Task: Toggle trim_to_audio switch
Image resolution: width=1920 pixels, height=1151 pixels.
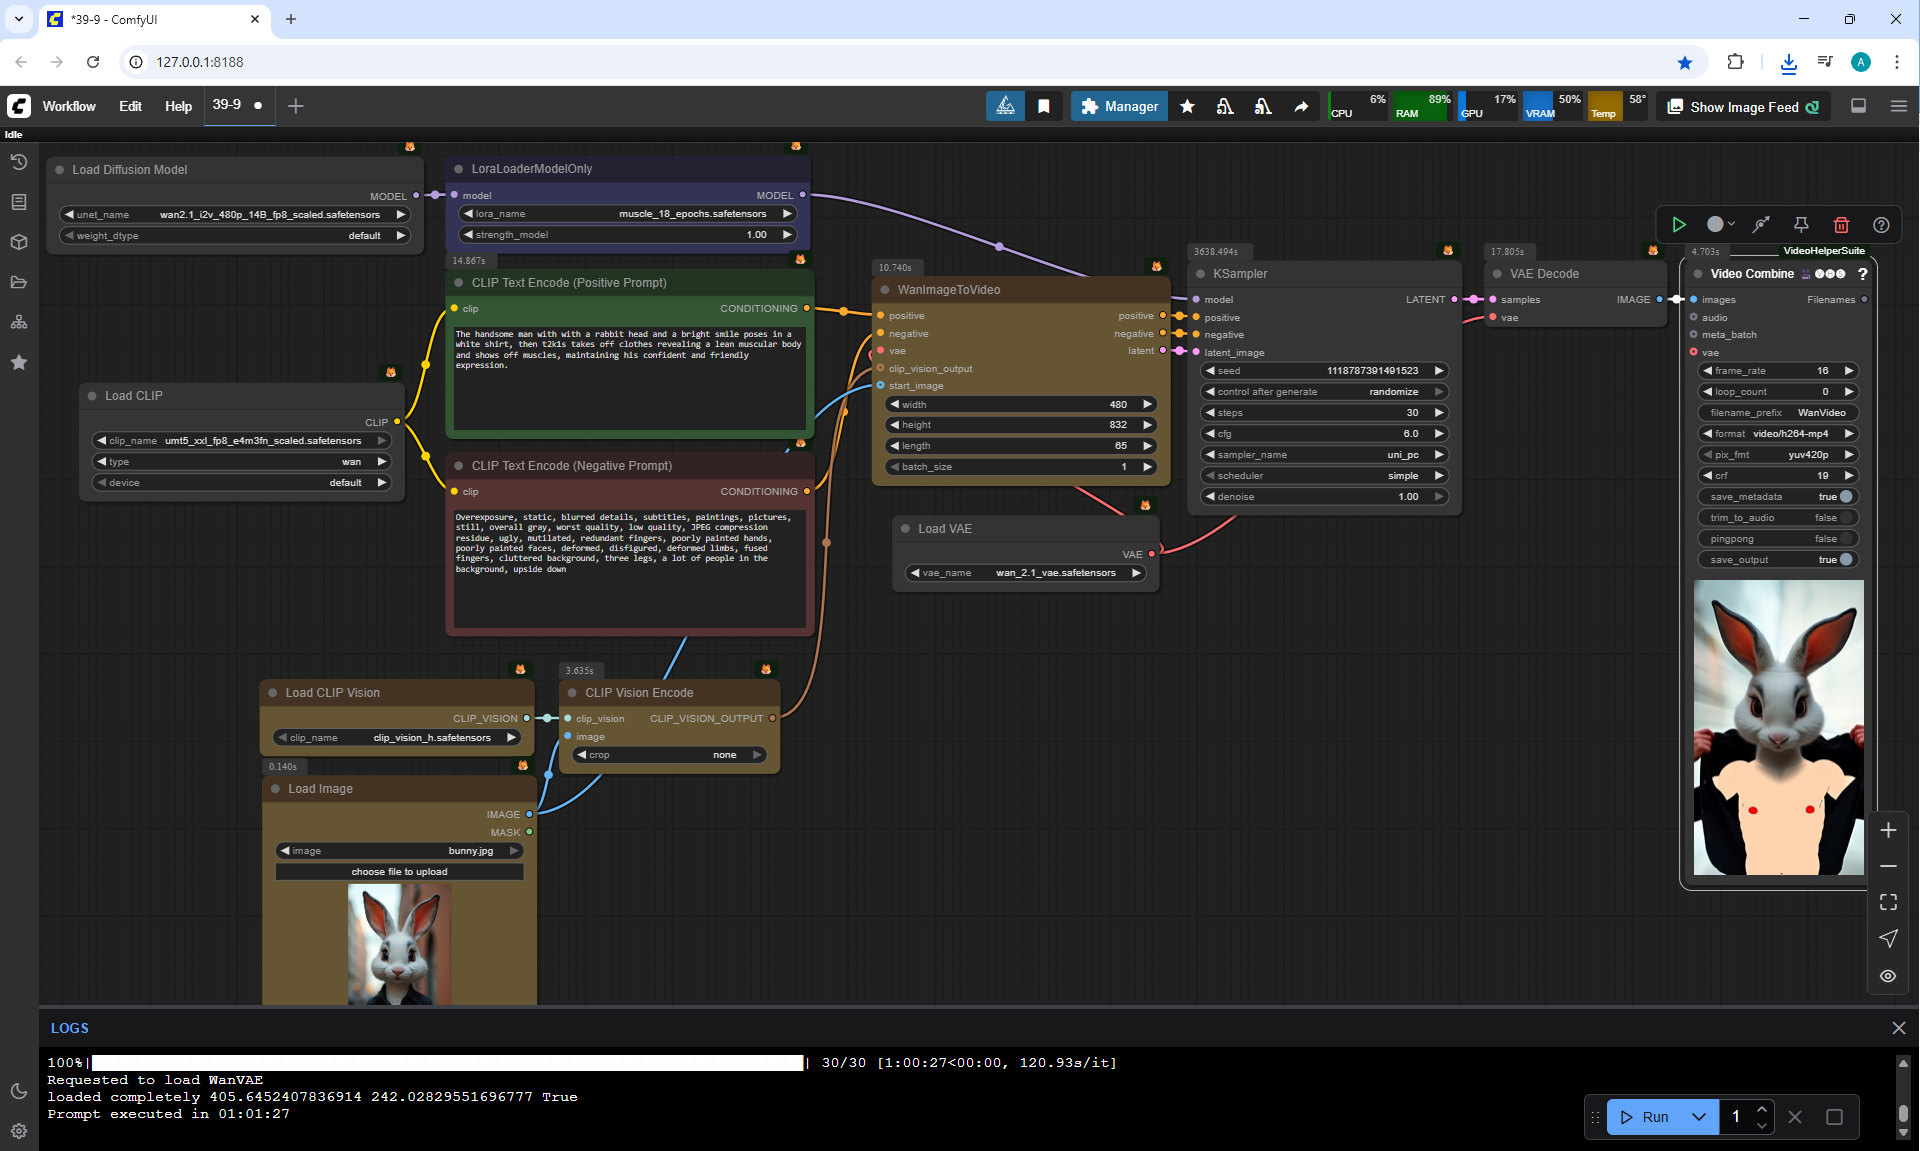Action: pos(1845,518)
